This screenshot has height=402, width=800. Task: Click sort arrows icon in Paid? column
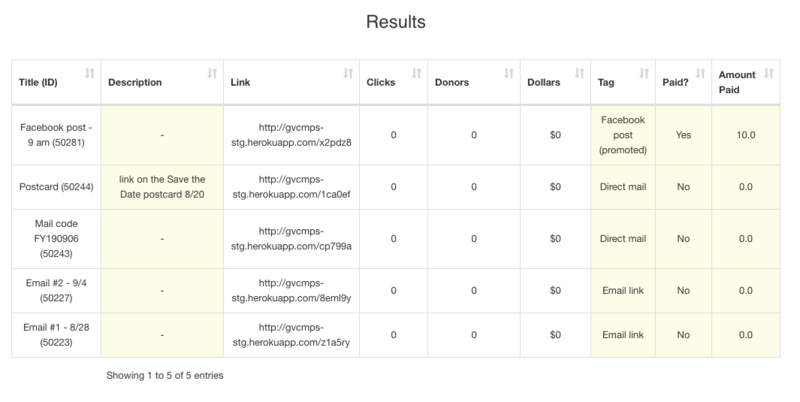point(700,74)
